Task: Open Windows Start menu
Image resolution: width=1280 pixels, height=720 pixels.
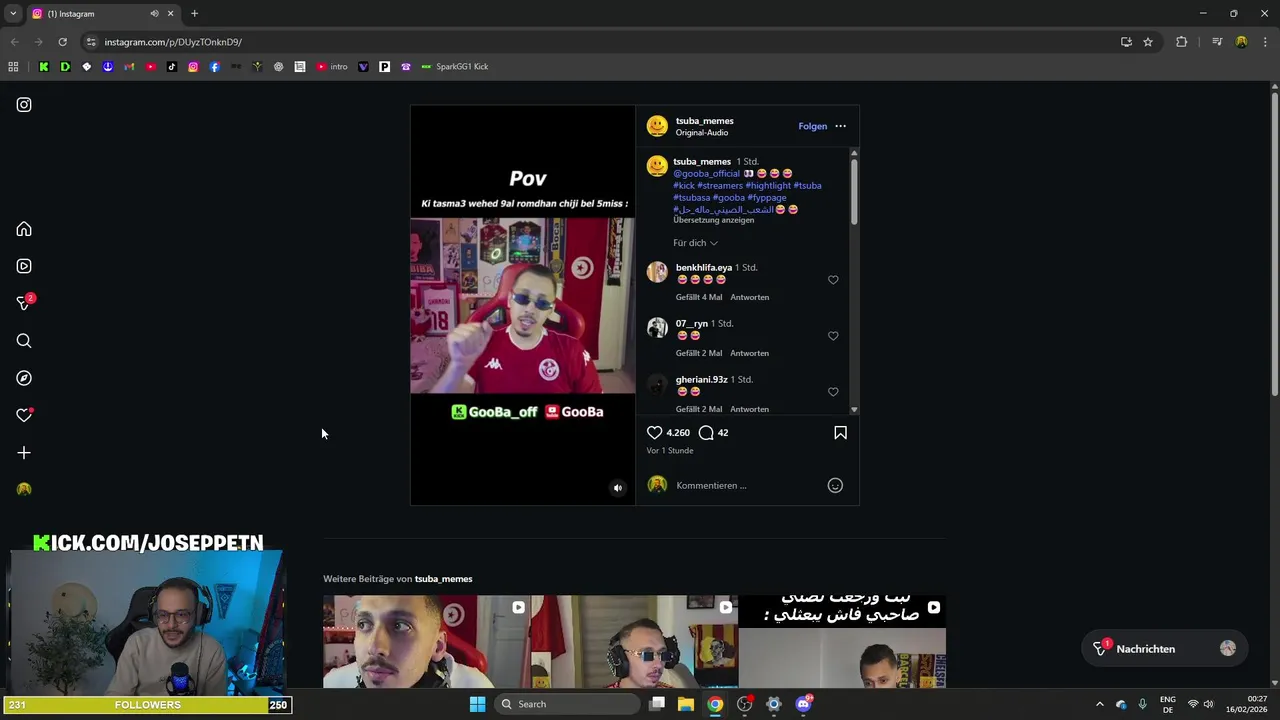Action: pyautogui.click(x=477, y=704)
